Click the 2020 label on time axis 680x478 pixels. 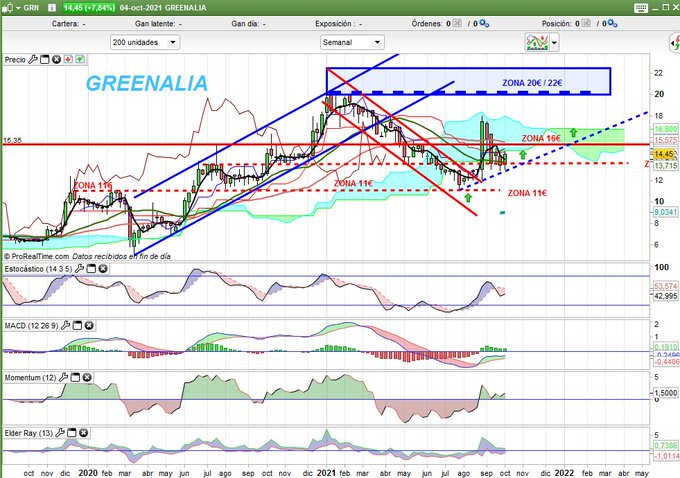(88, 473)
